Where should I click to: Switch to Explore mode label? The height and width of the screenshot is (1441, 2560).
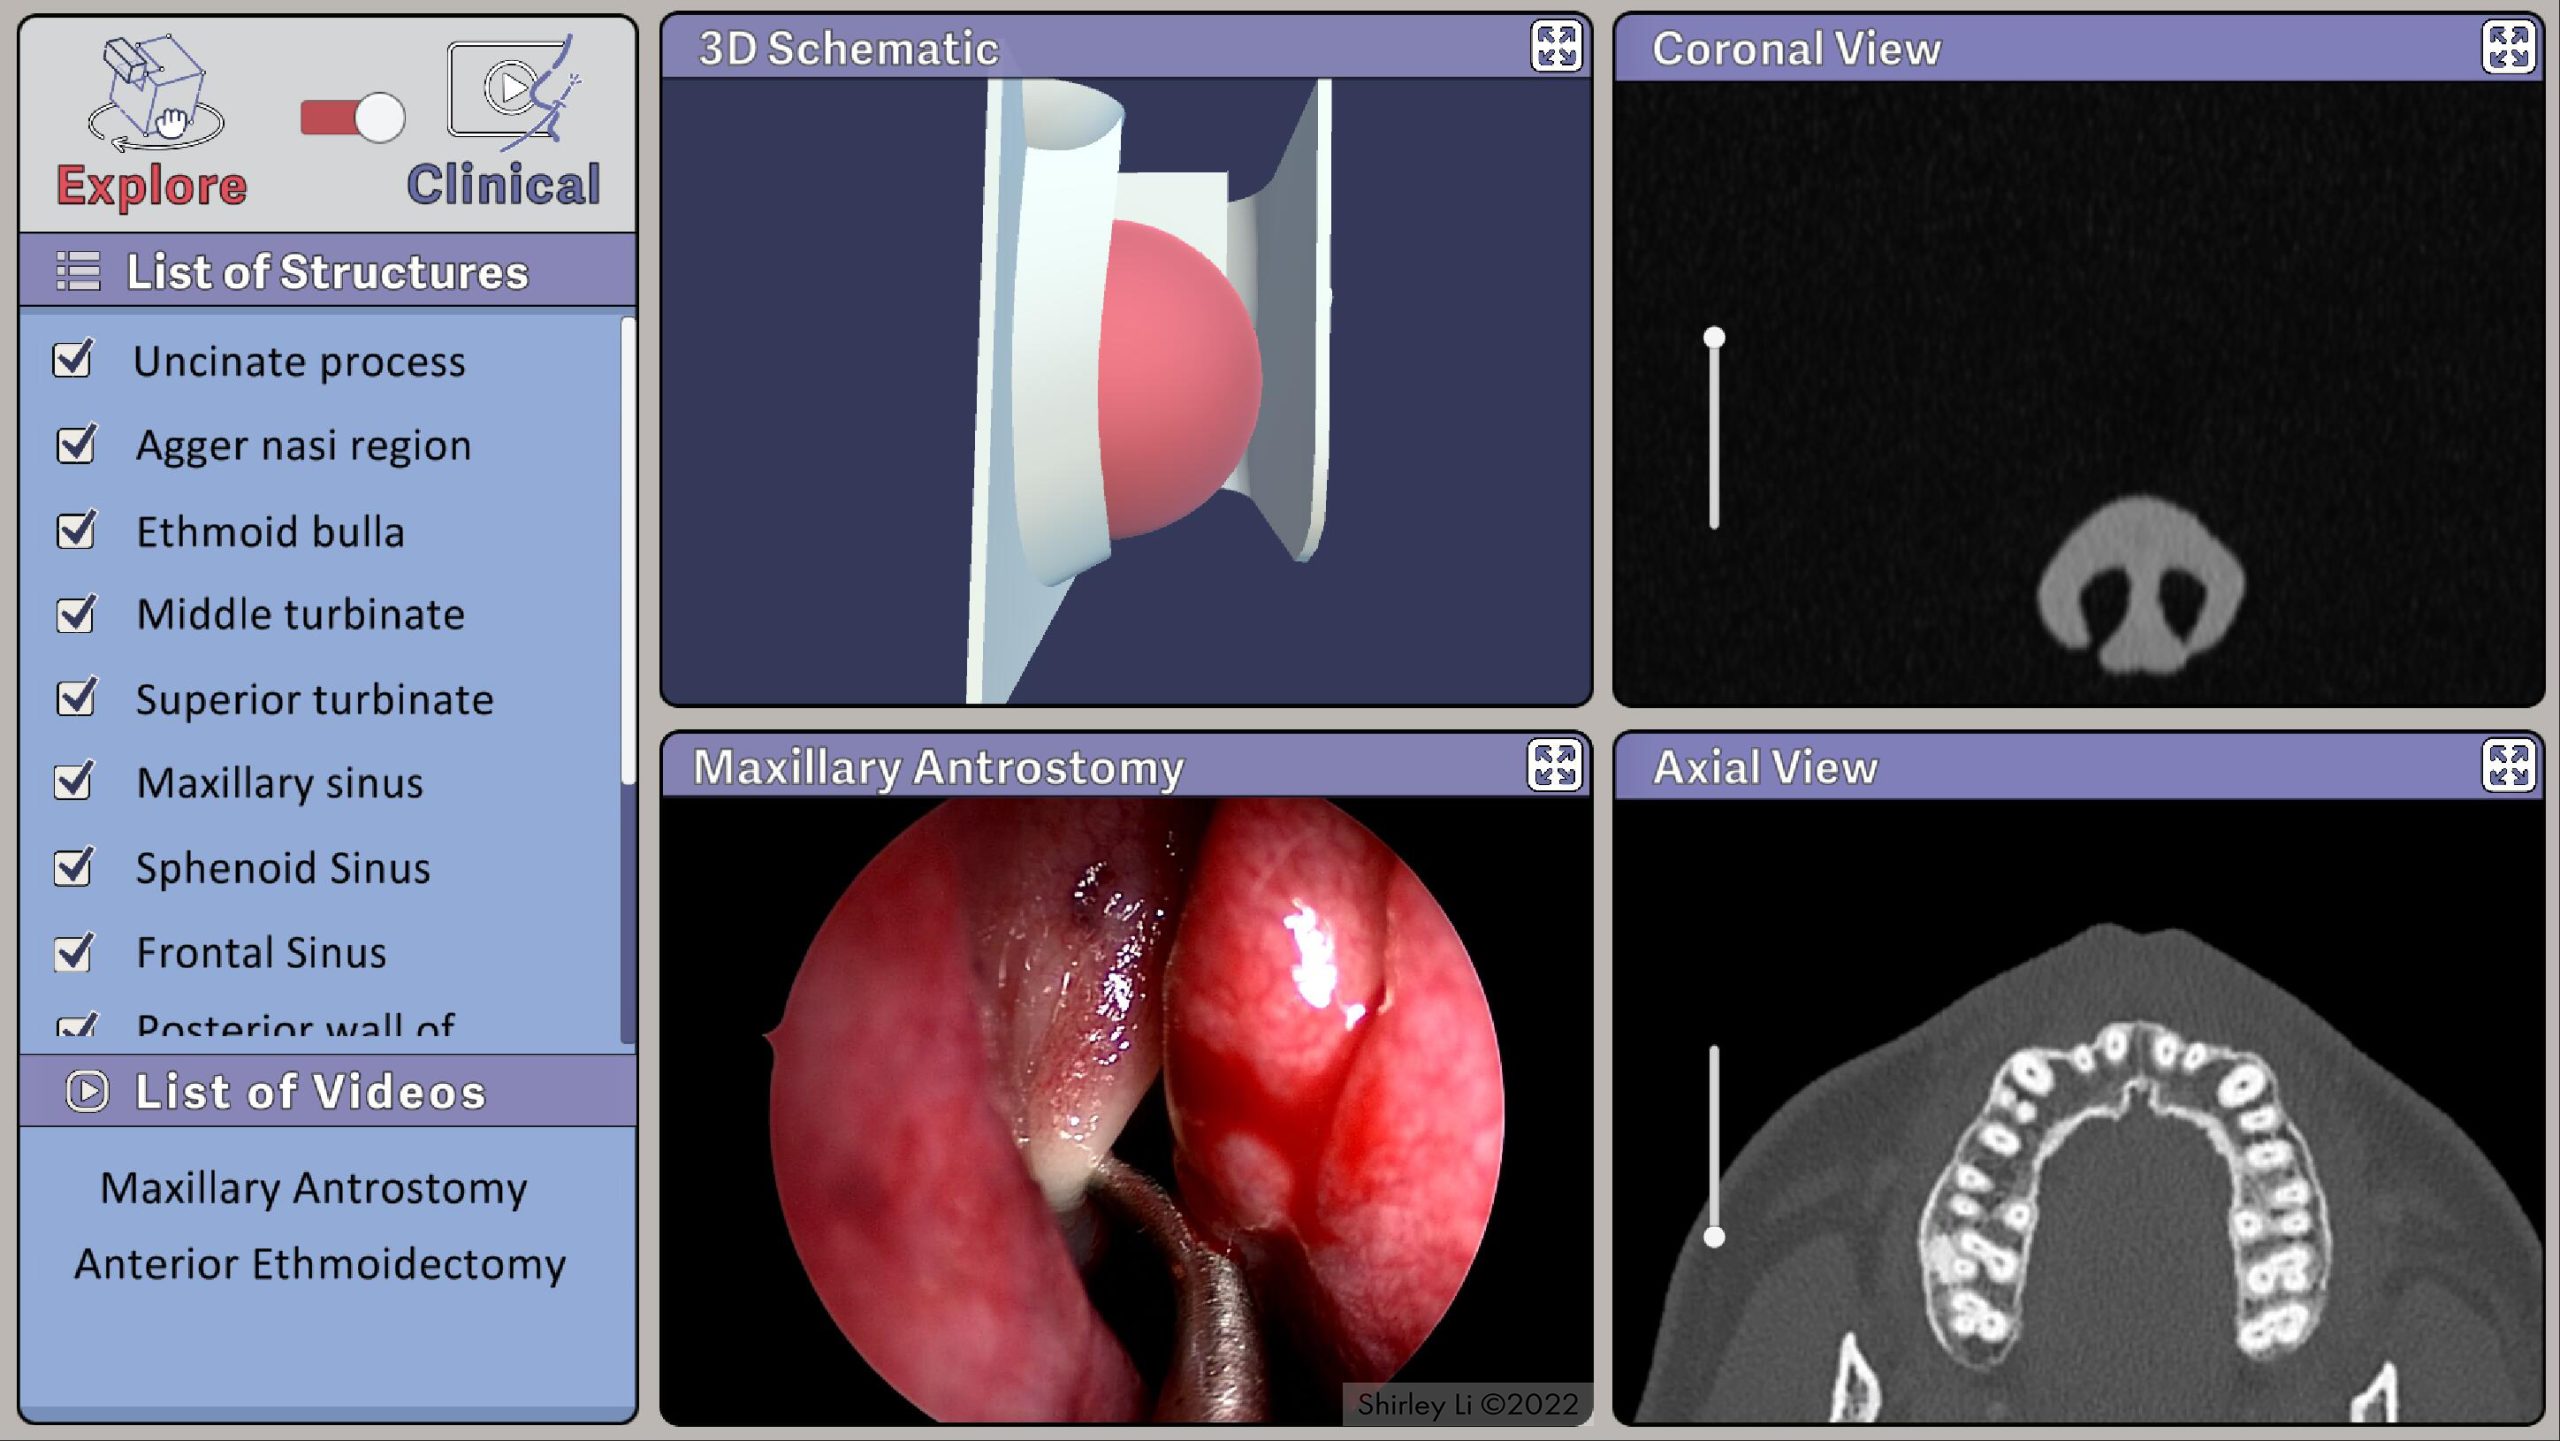tap(152, 186)
